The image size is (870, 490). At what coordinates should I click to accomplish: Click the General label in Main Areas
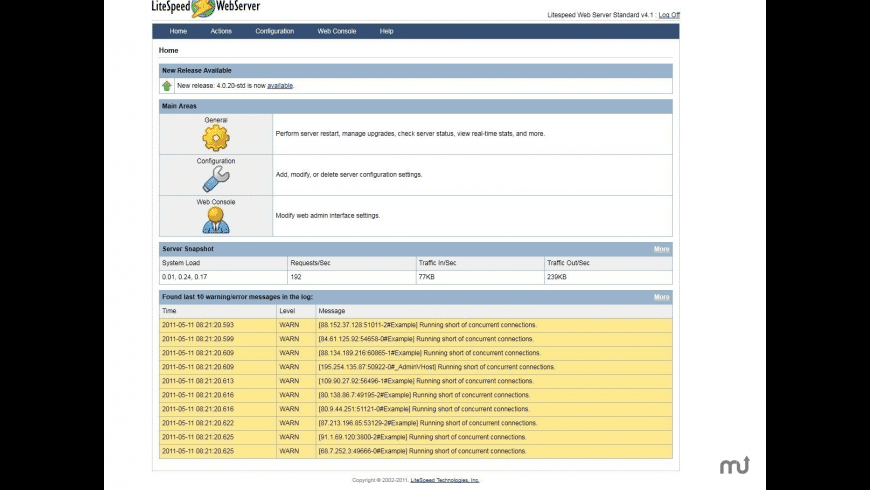(216, 120)
